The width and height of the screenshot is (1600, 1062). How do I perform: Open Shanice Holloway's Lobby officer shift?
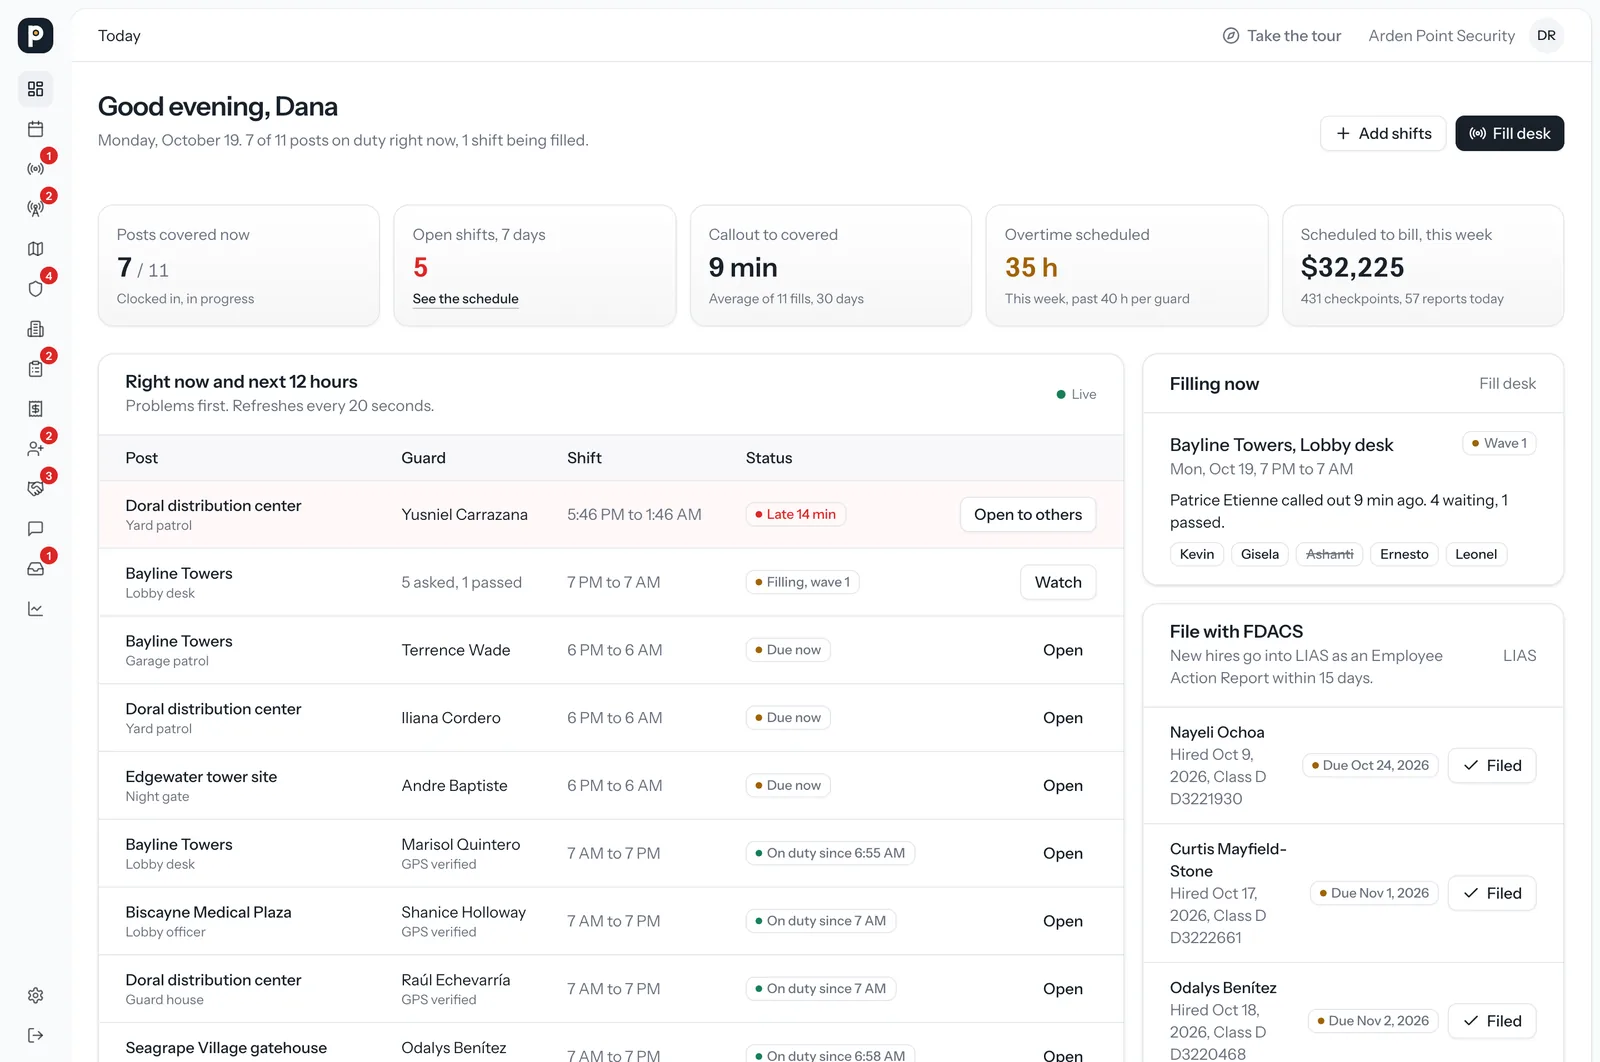1062,921
